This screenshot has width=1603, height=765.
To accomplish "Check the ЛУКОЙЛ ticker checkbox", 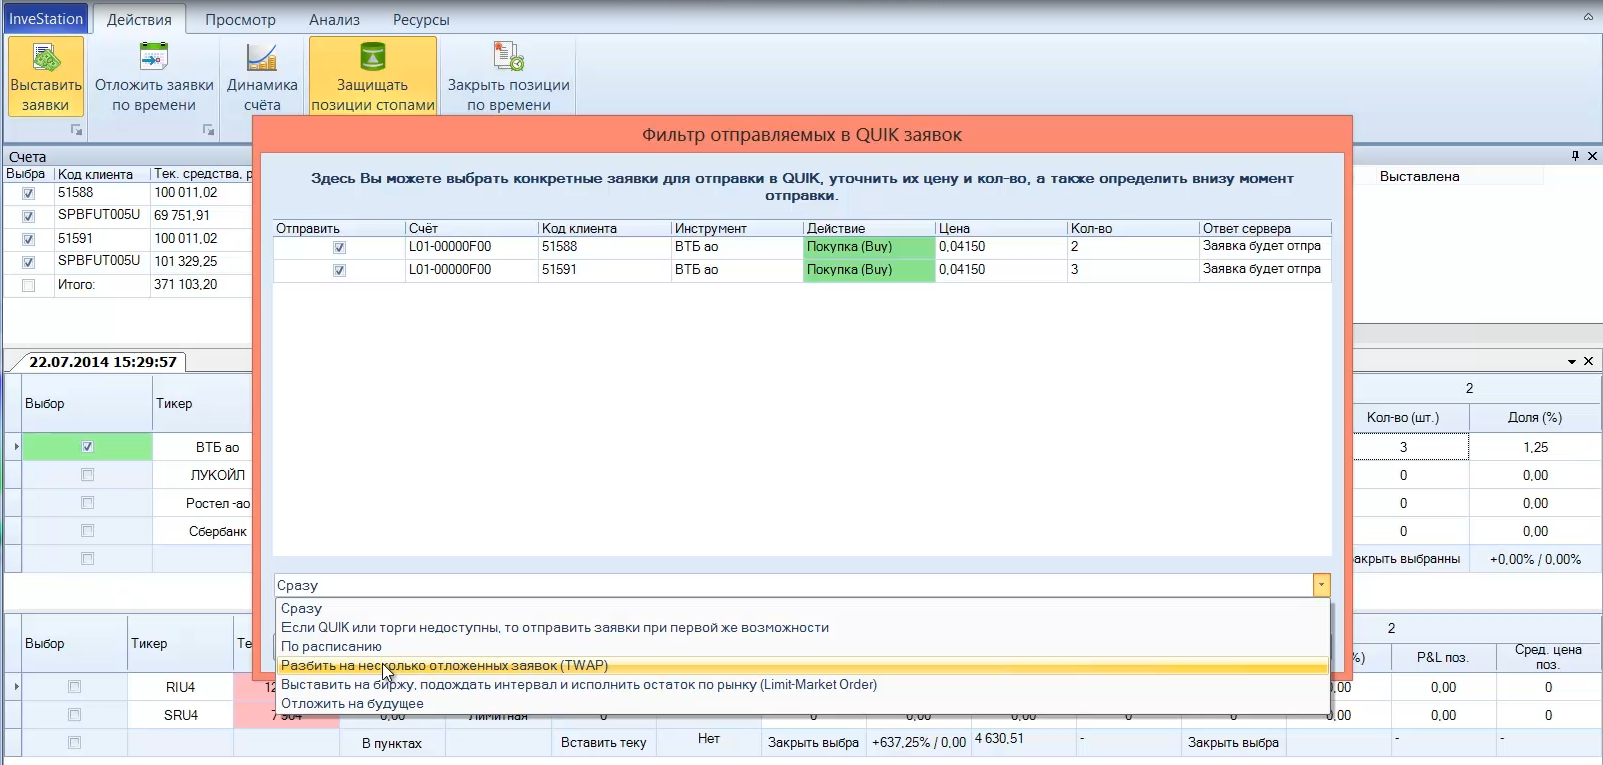I will point(87,475).
